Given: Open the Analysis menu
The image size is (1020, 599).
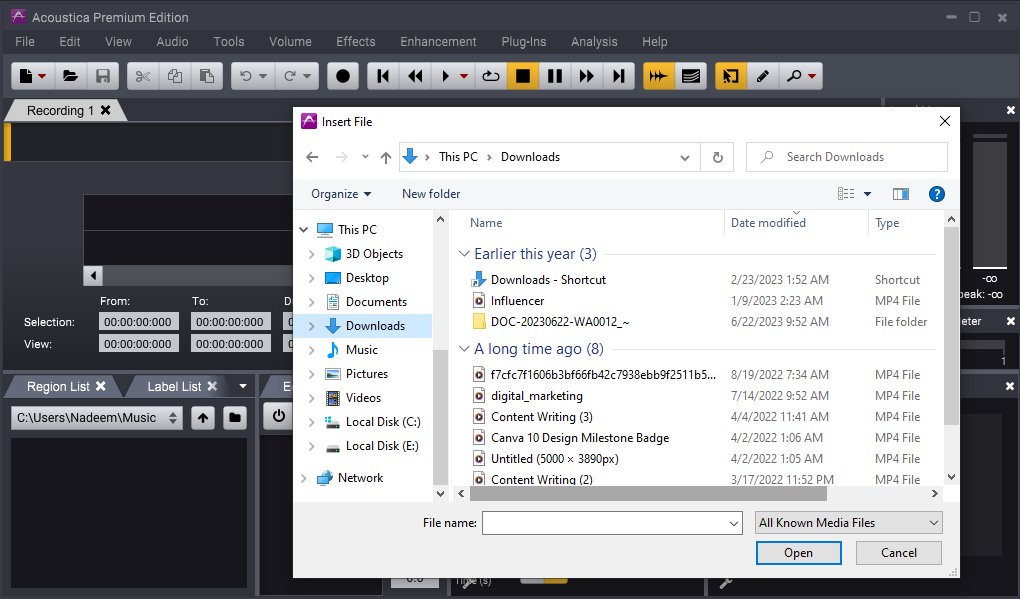Looking at the screenshot, I should (594, 42).
